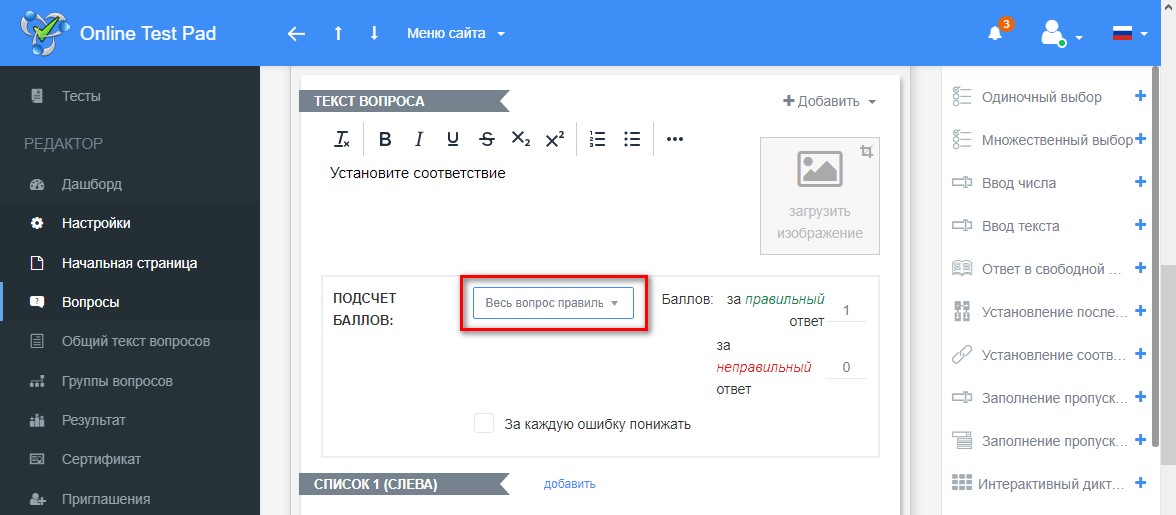The image size is (1176, 515).
Task: Open the Меню сайта dropdown
Action: point(455,34)
